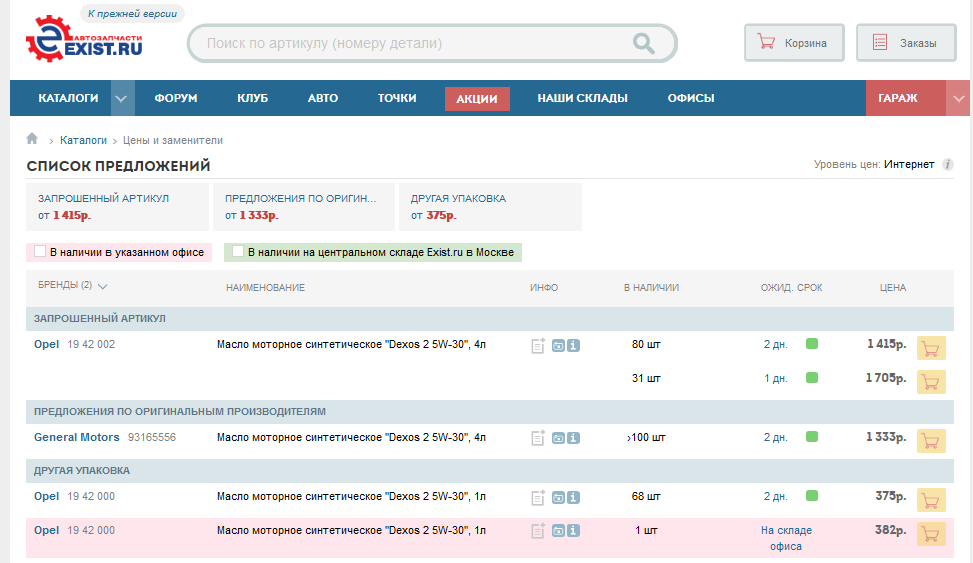Click the Цена column header

click(893, 287)
